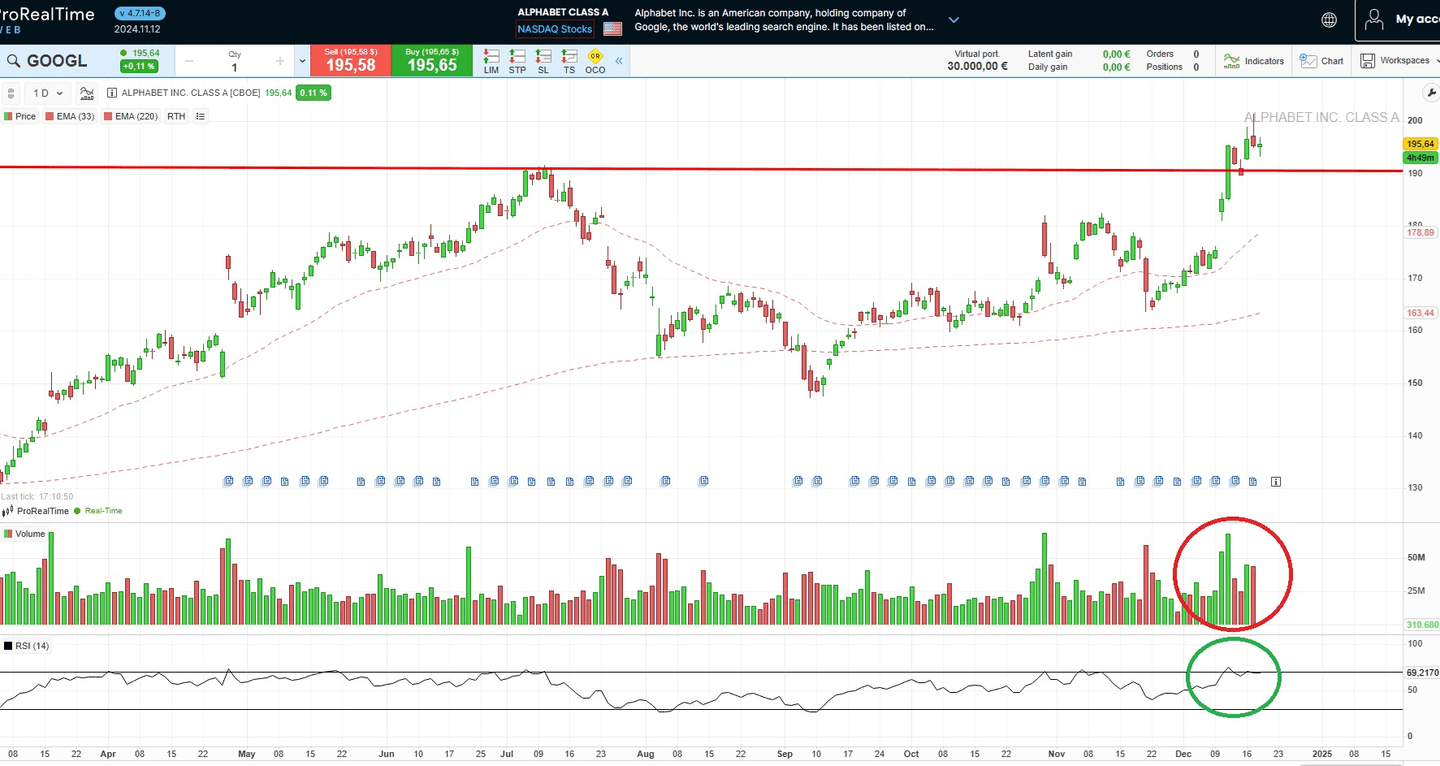This screenshot has height=766, width=1440.
Task: Choose the SL stop-loss order icon
Action: pos(543,61)
